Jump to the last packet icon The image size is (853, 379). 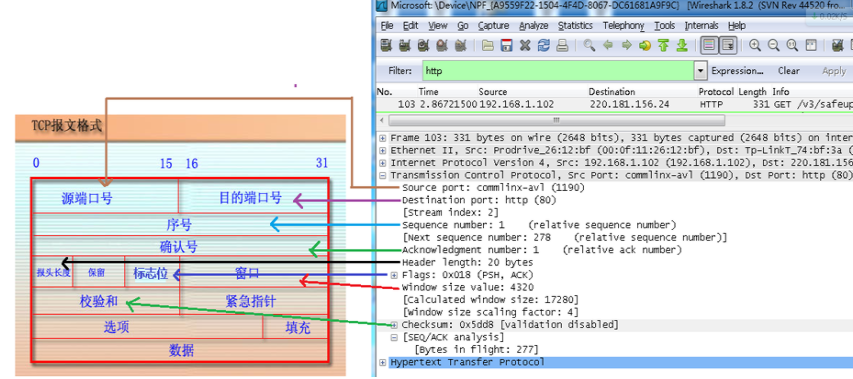pos(682,46)
